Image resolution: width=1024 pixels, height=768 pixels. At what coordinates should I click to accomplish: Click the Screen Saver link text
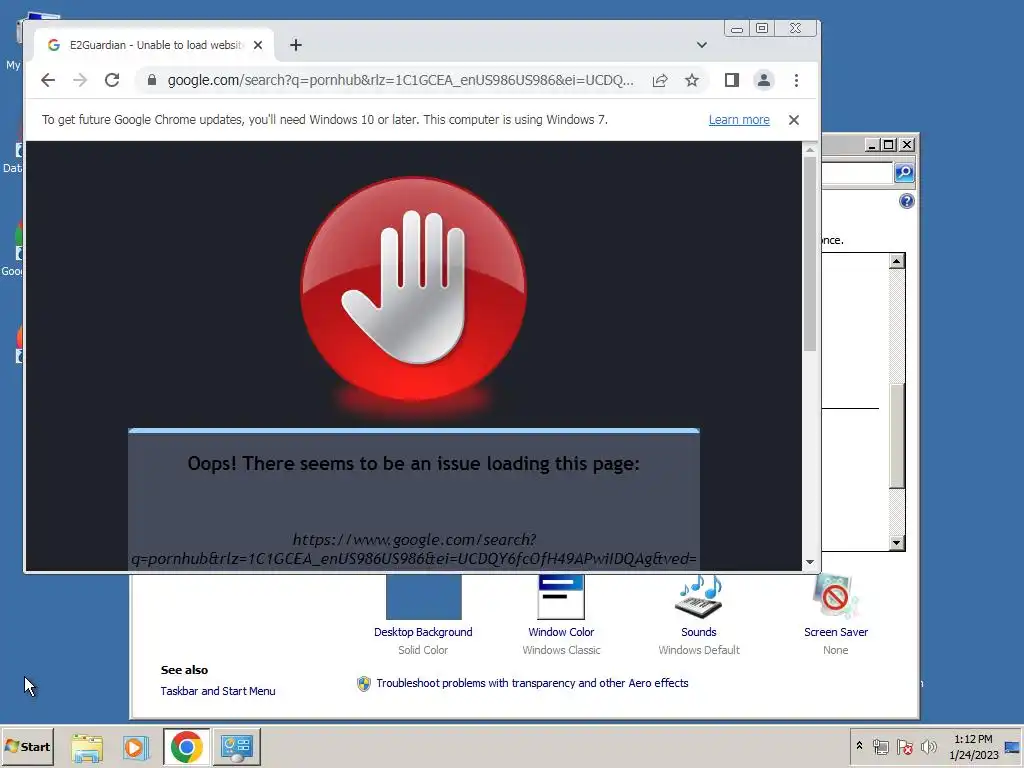(x=836, y=632)
